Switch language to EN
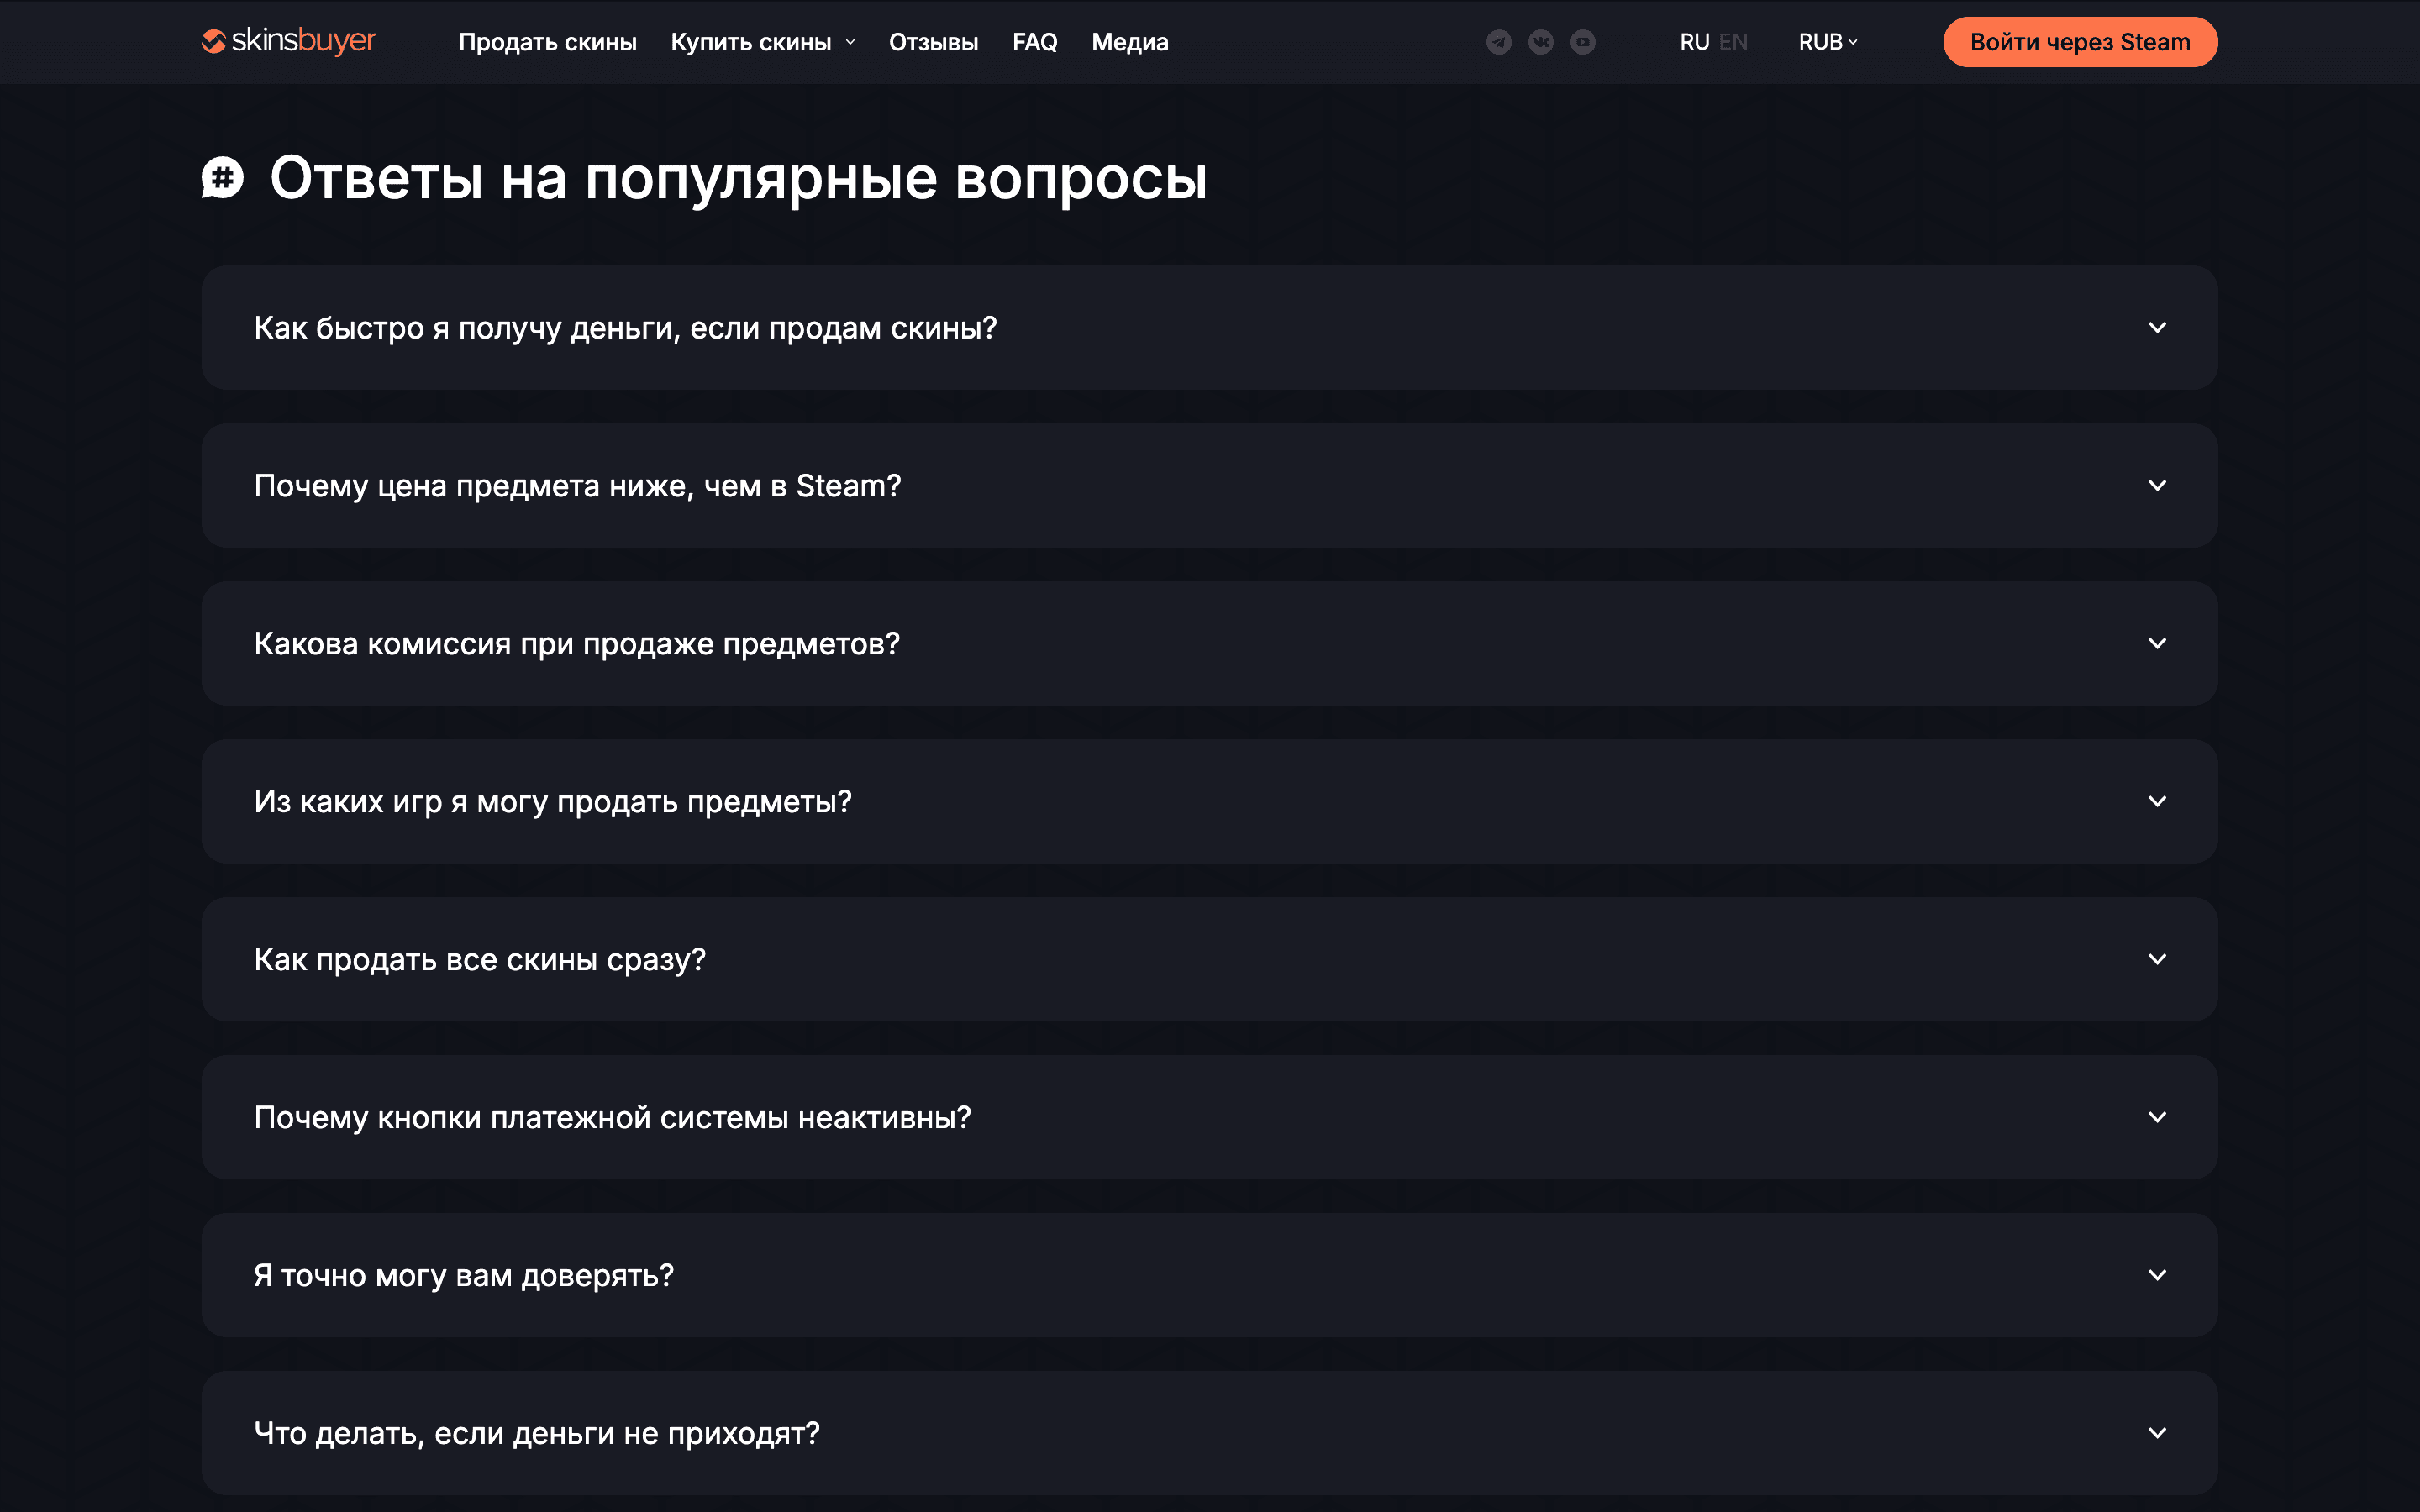 pos(1733,42)
